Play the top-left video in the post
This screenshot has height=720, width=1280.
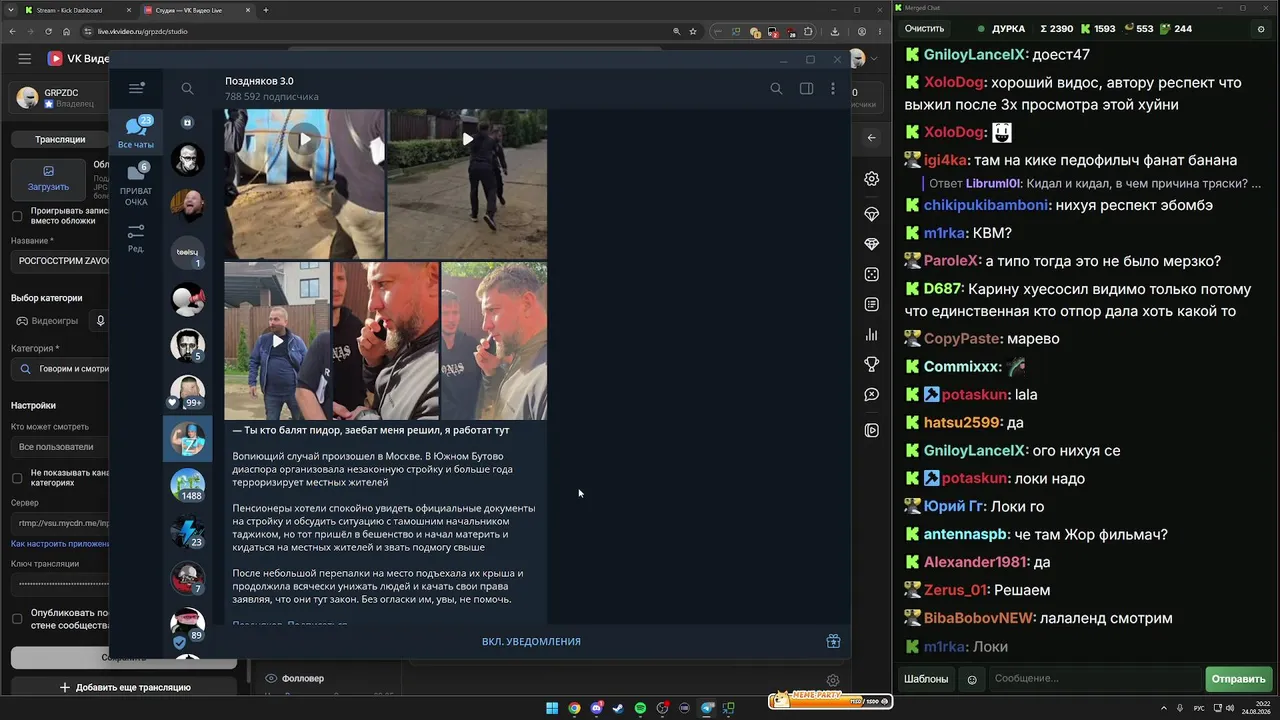pyautogui.click(x=304, y=140)
